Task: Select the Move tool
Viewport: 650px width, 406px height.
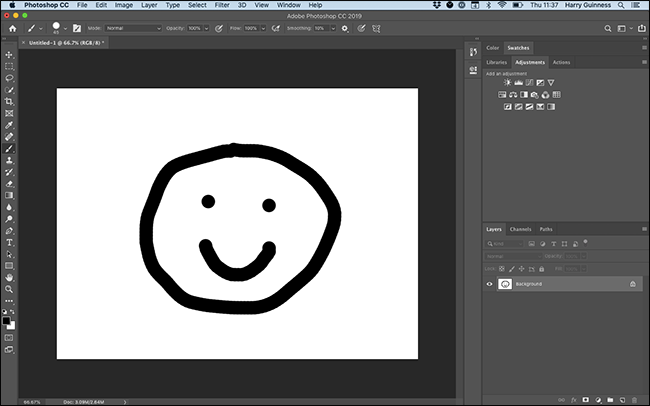Action: coord(9,55)
